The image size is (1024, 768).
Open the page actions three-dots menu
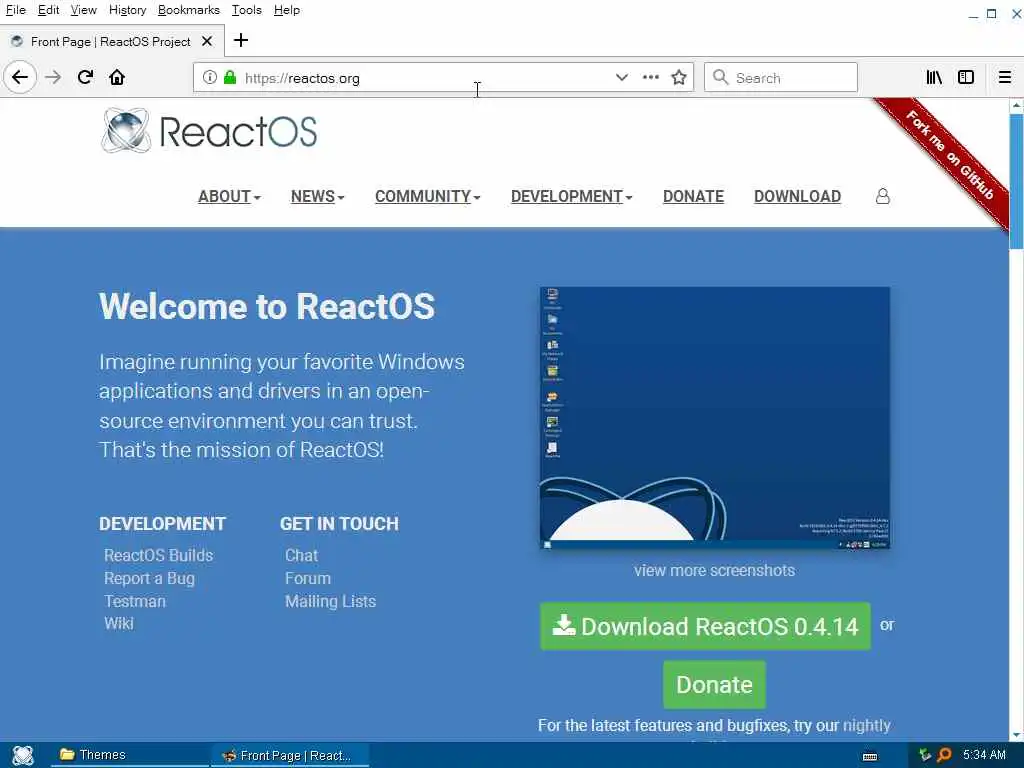pos(650,77)
